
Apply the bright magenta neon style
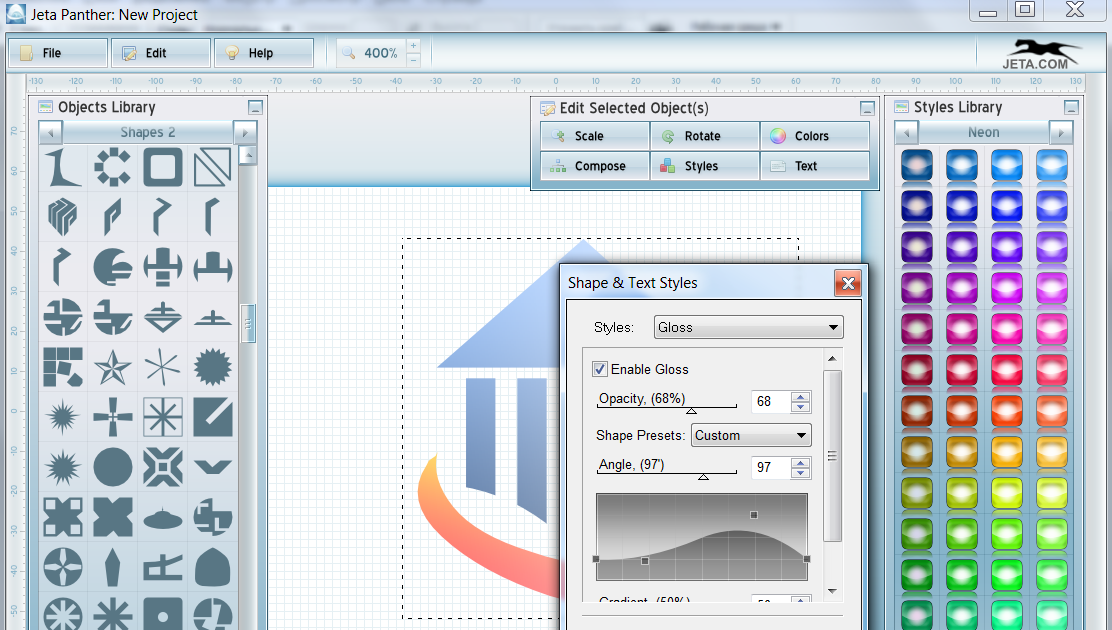[x=1006, y=289]
